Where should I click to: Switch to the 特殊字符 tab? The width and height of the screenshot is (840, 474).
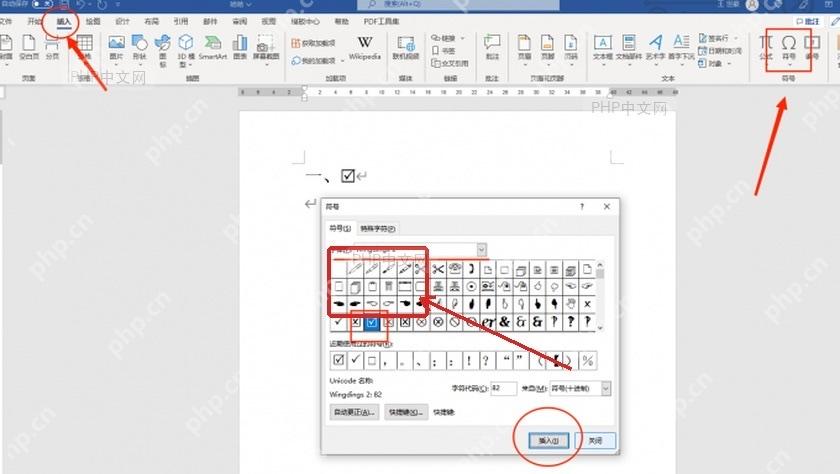378,229
